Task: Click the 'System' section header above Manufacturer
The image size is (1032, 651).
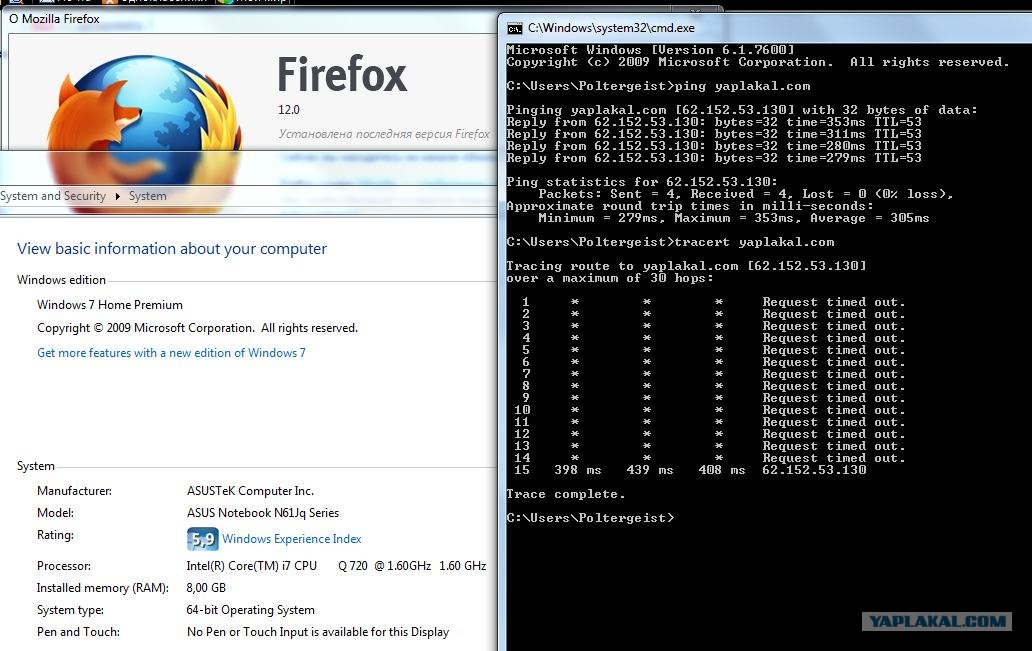Action: coord(36,466)
